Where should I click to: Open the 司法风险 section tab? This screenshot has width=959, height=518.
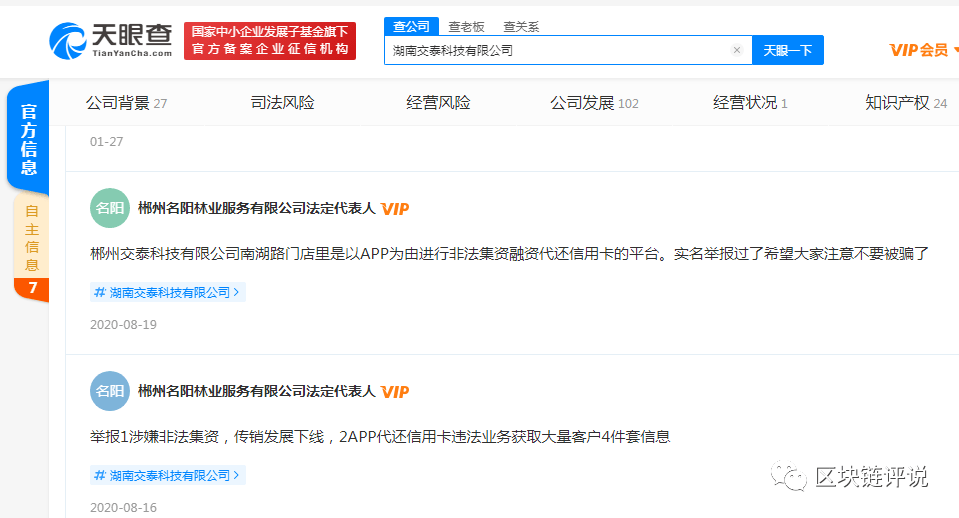coord(283,103)
